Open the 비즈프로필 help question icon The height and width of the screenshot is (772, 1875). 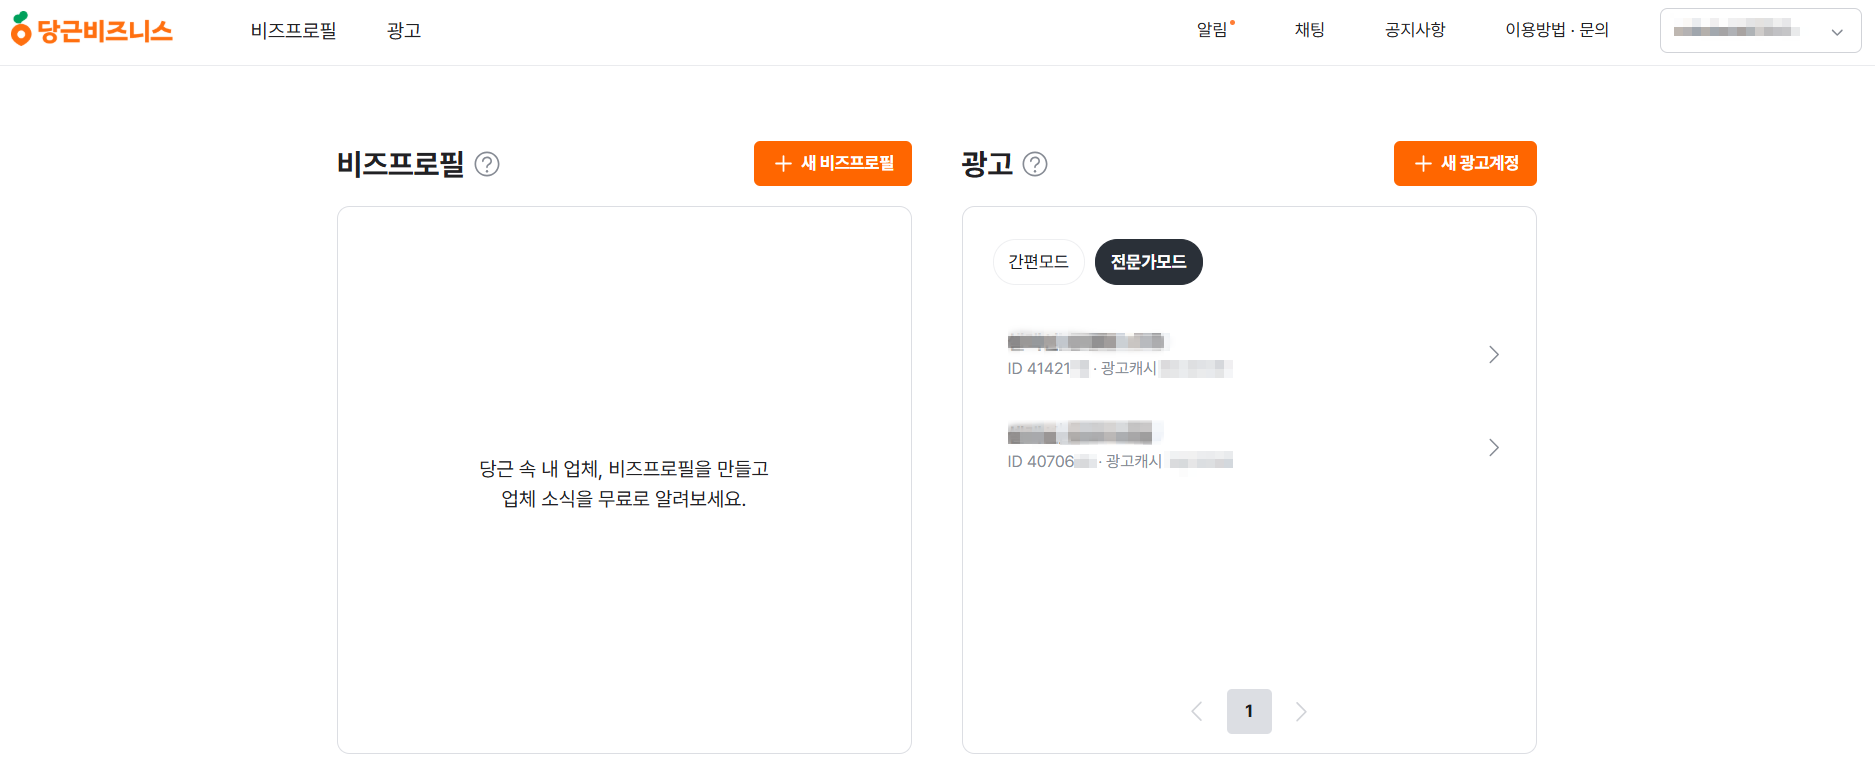coord(487,164)
